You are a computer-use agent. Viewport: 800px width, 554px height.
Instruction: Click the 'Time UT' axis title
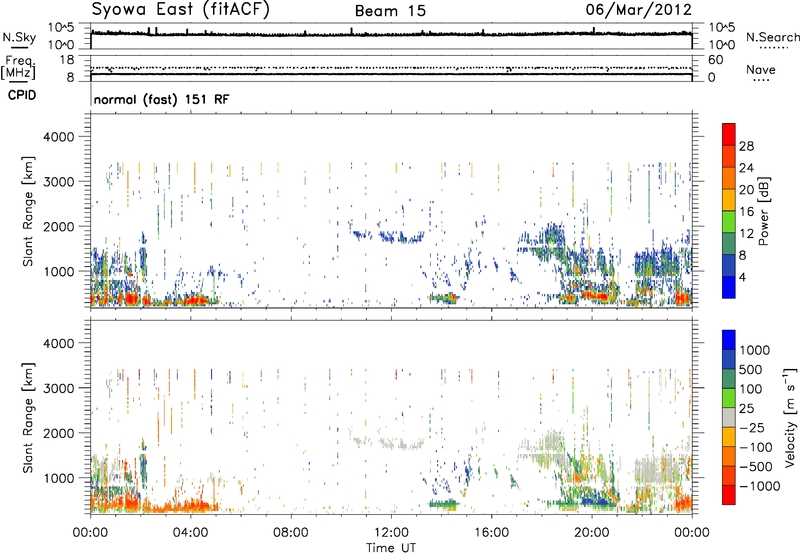tap(391, 548)
